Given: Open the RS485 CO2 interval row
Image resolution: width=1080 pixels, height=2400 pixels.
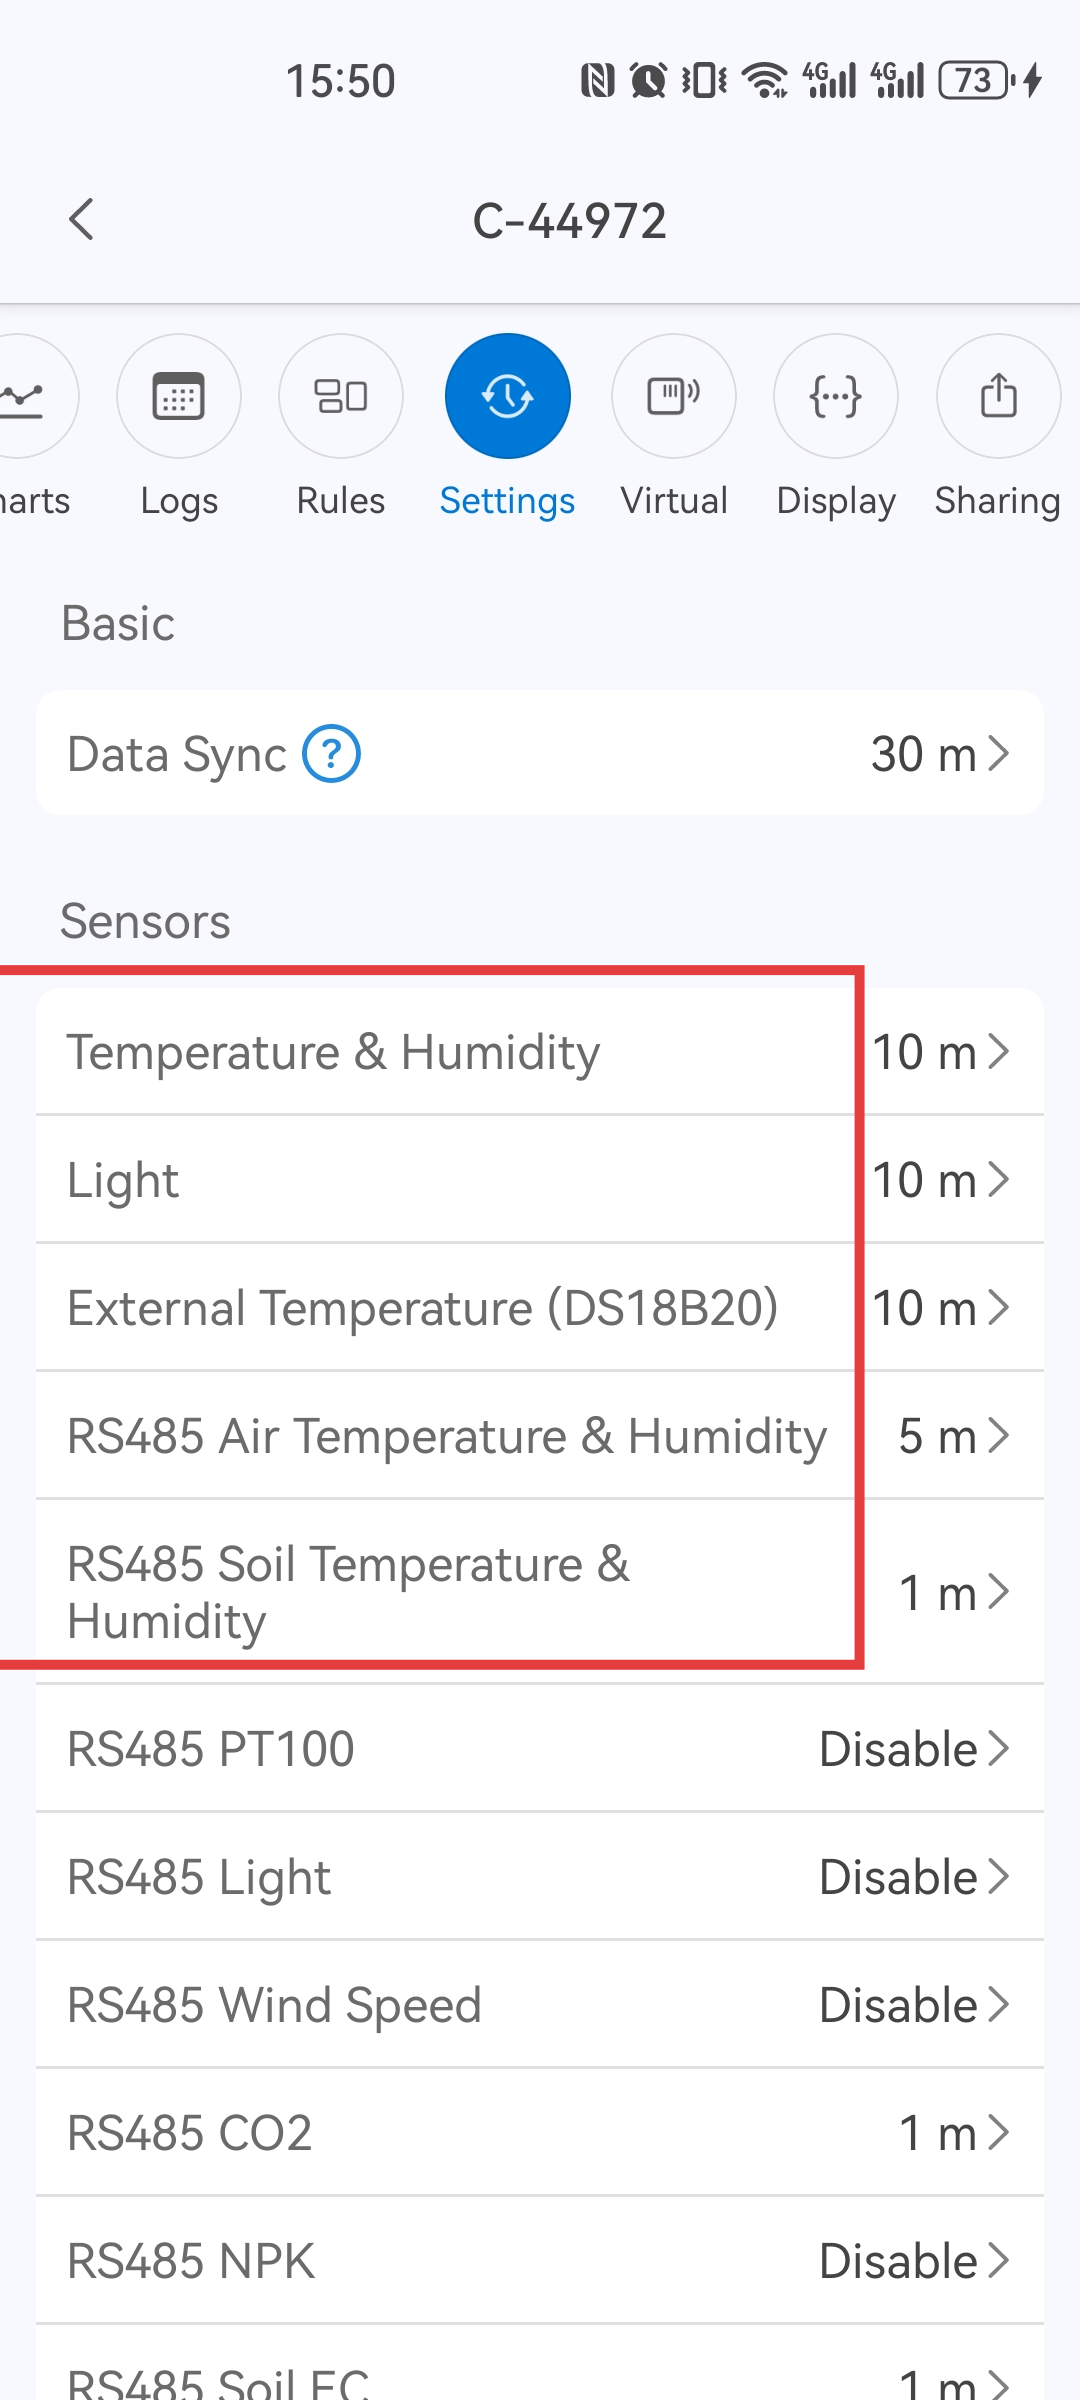Looking at the screenshot, I should [x=540, y=2132].
